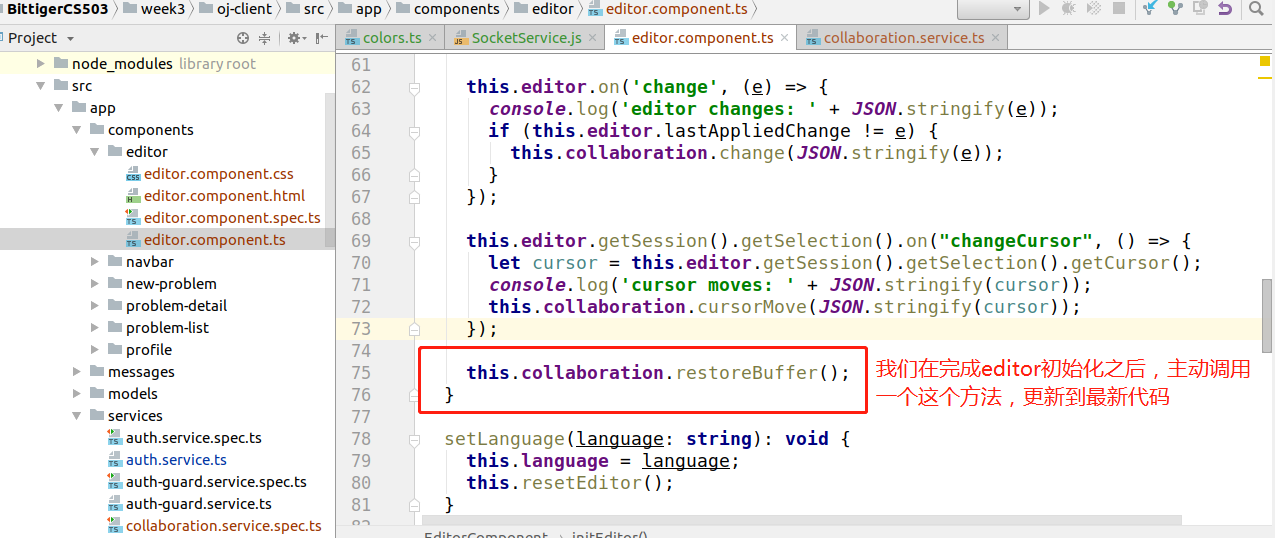The image size is (1275, 538).
Task: Collapse the components folder arrow
Action: pos(77,130)
